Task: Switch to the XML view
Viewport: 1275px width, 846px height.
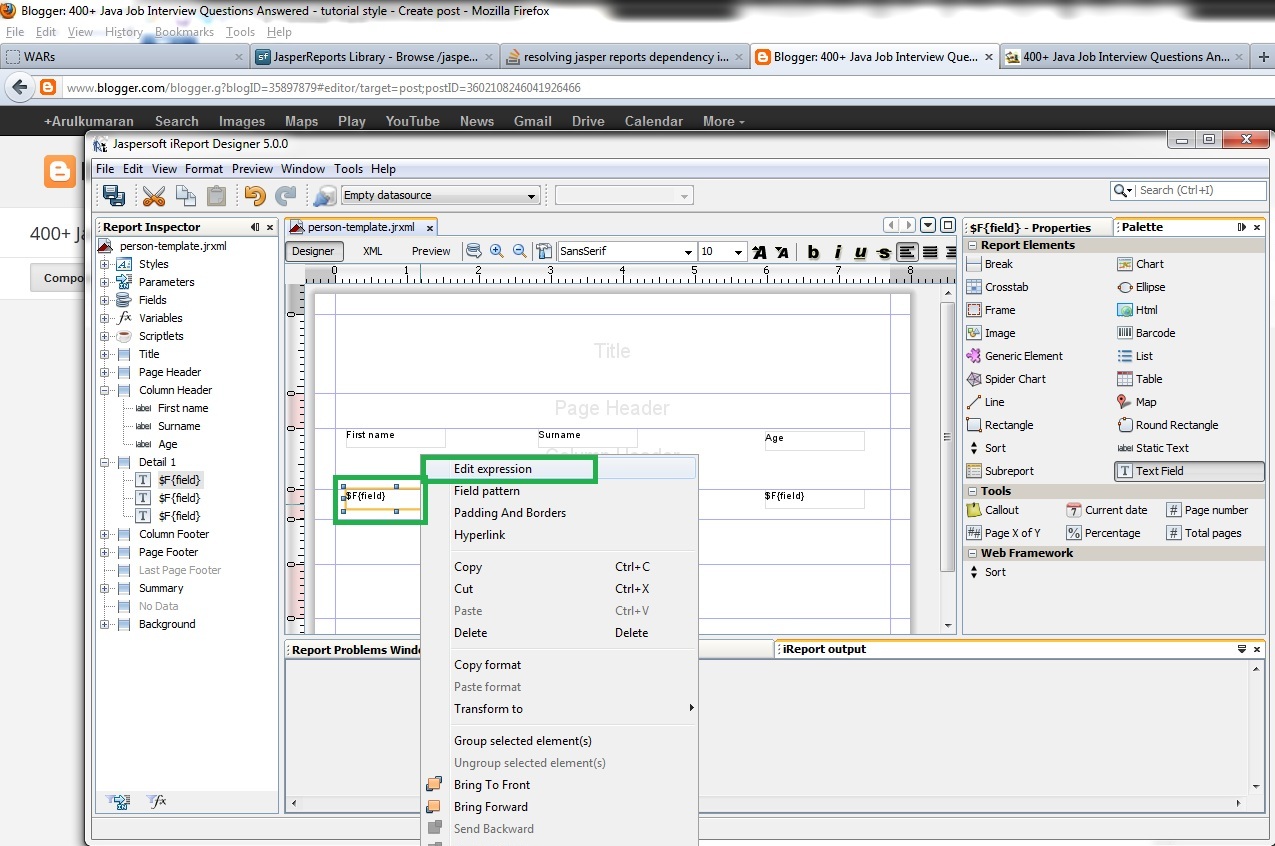Action: click(372, 251)
